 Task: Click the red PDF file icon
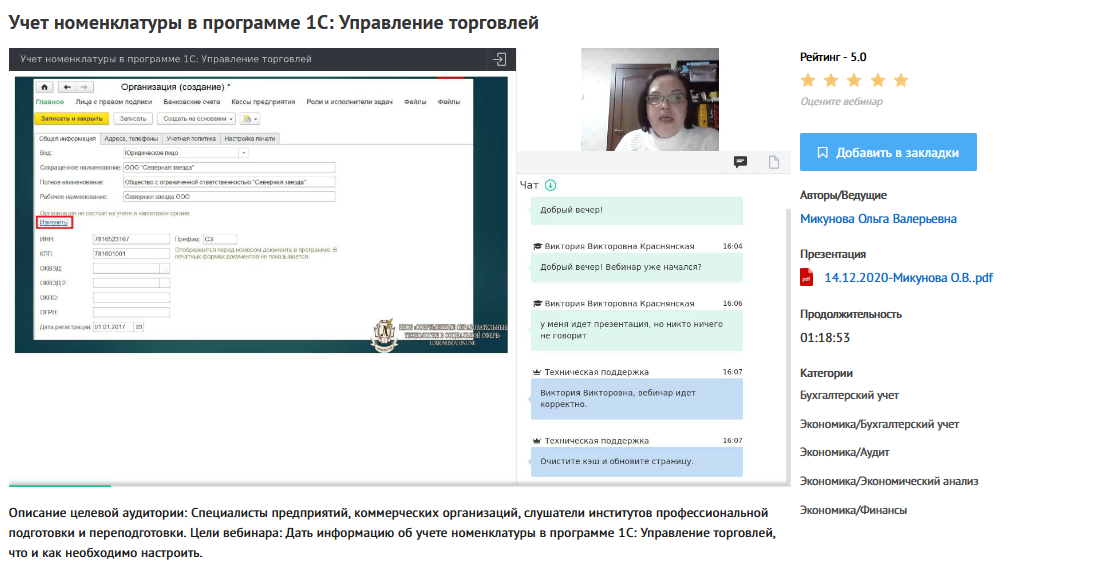807,278
